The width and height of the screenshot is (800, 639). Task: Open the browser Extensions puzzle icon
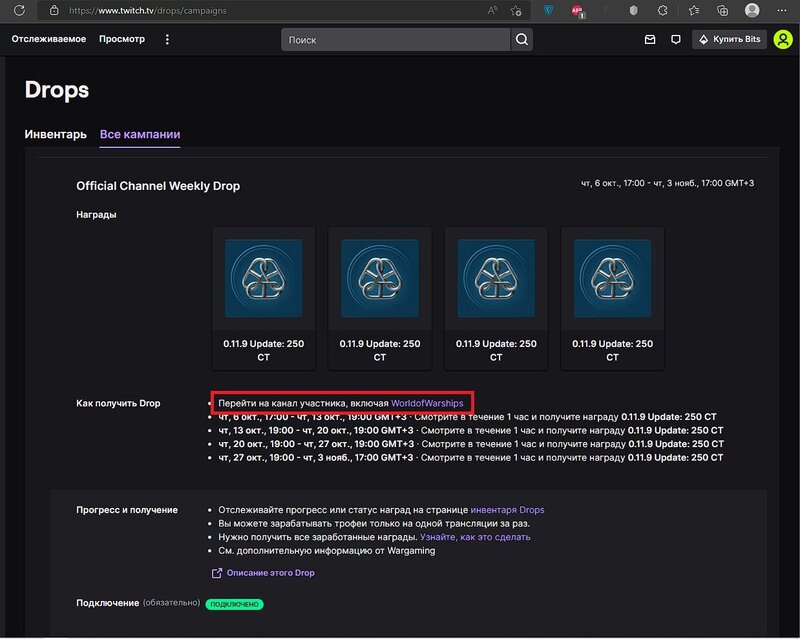coord(662,10)
